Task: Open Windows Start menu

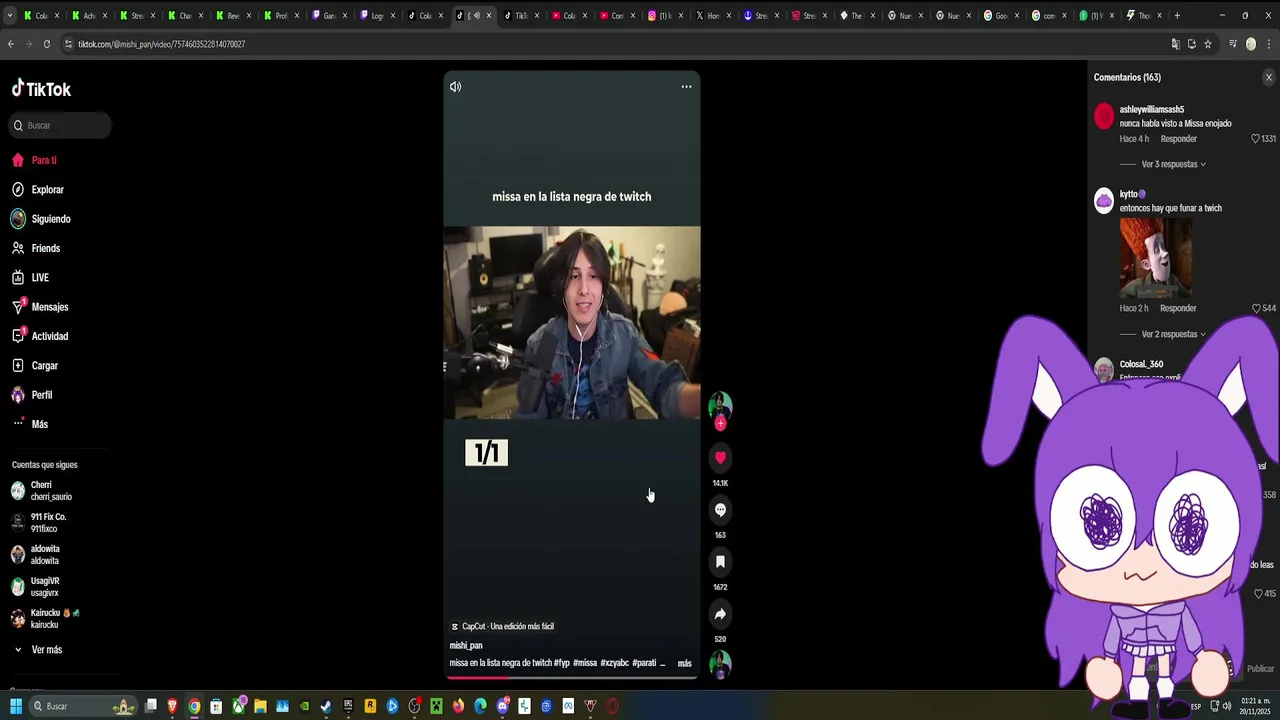Action: tap(16, 706)
